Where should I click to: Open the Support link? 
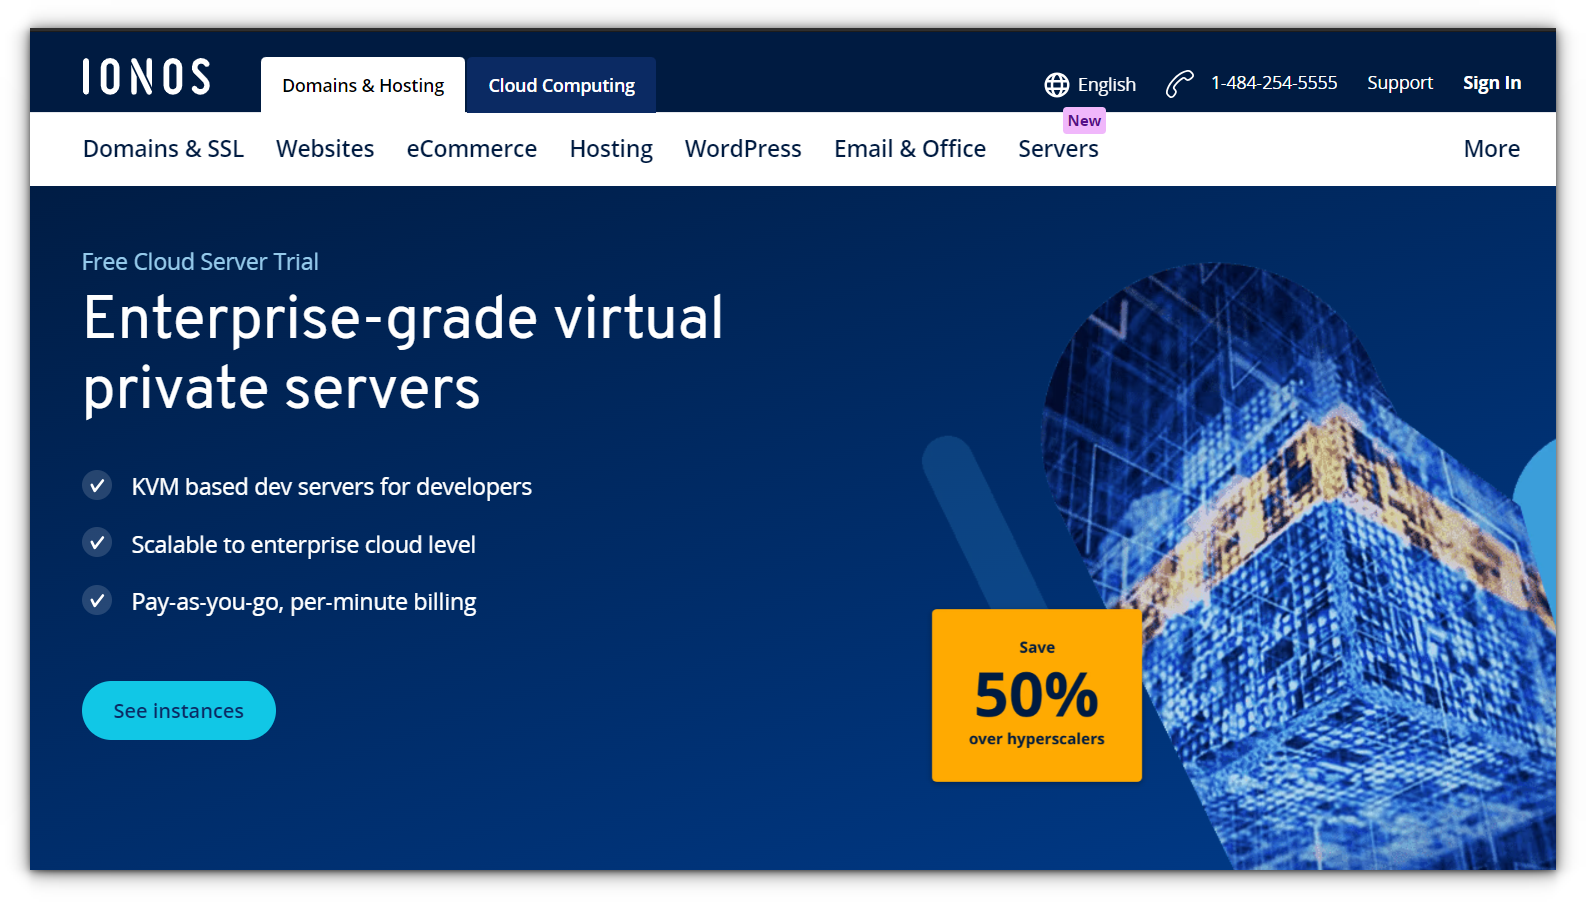[x=1400, y=83]
